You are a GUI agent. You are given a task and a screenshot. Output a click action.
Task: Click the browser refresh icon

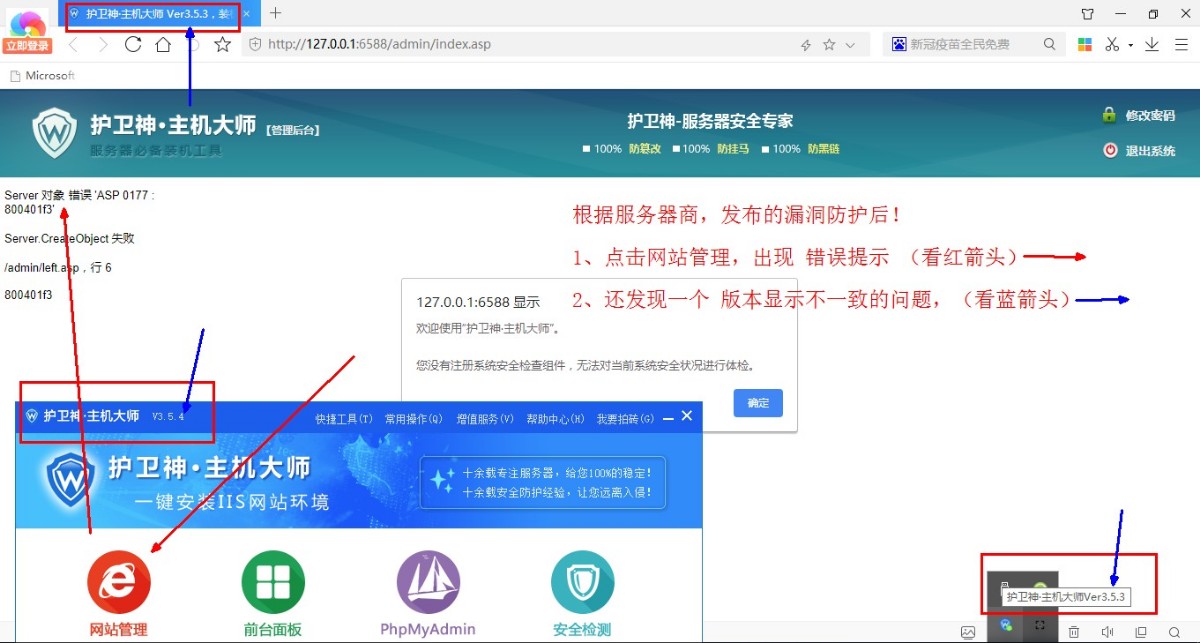pyautogui.click(x=133, y=44)
